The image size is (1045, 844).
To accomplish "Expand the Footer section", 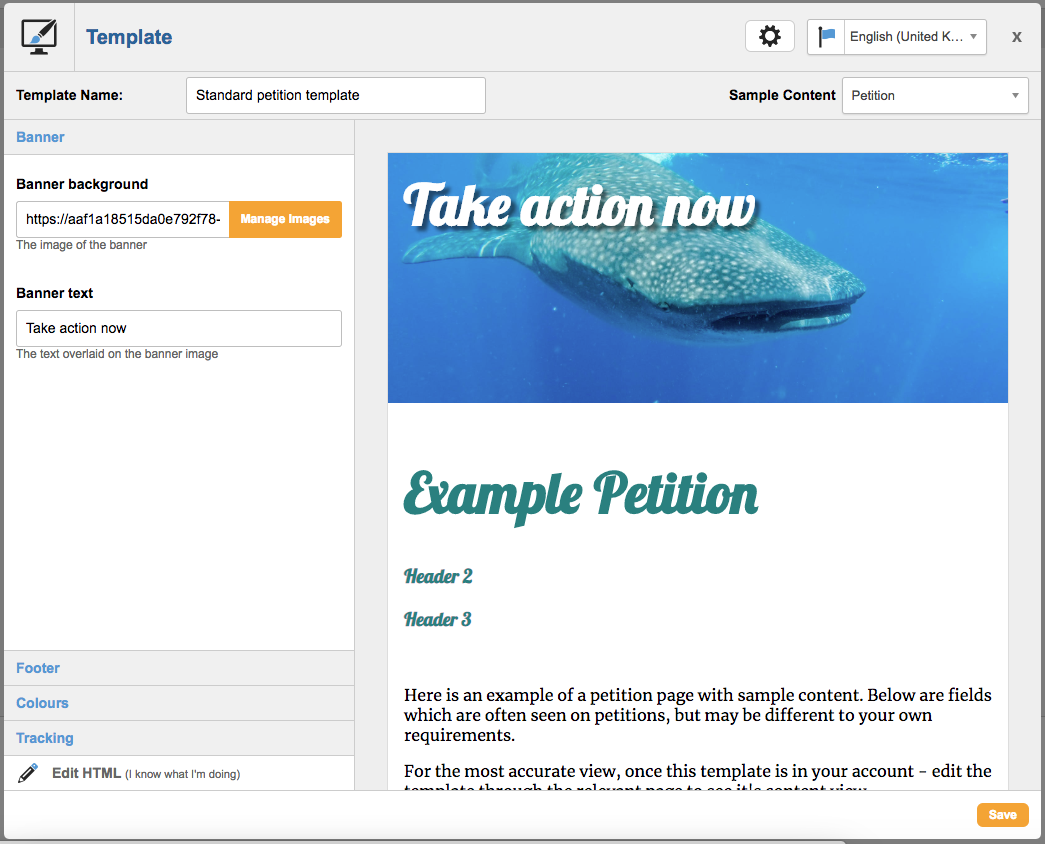I will pos(38,668).
